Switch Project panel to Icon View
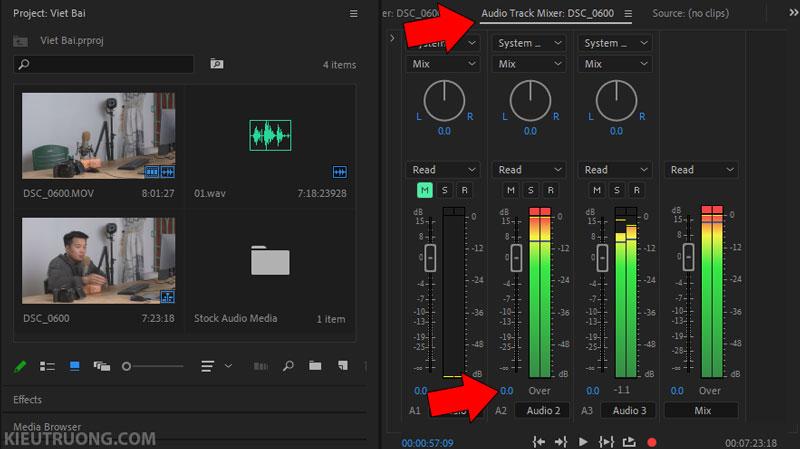The height and width of the screenshot is (449, 800). [74, 366]
